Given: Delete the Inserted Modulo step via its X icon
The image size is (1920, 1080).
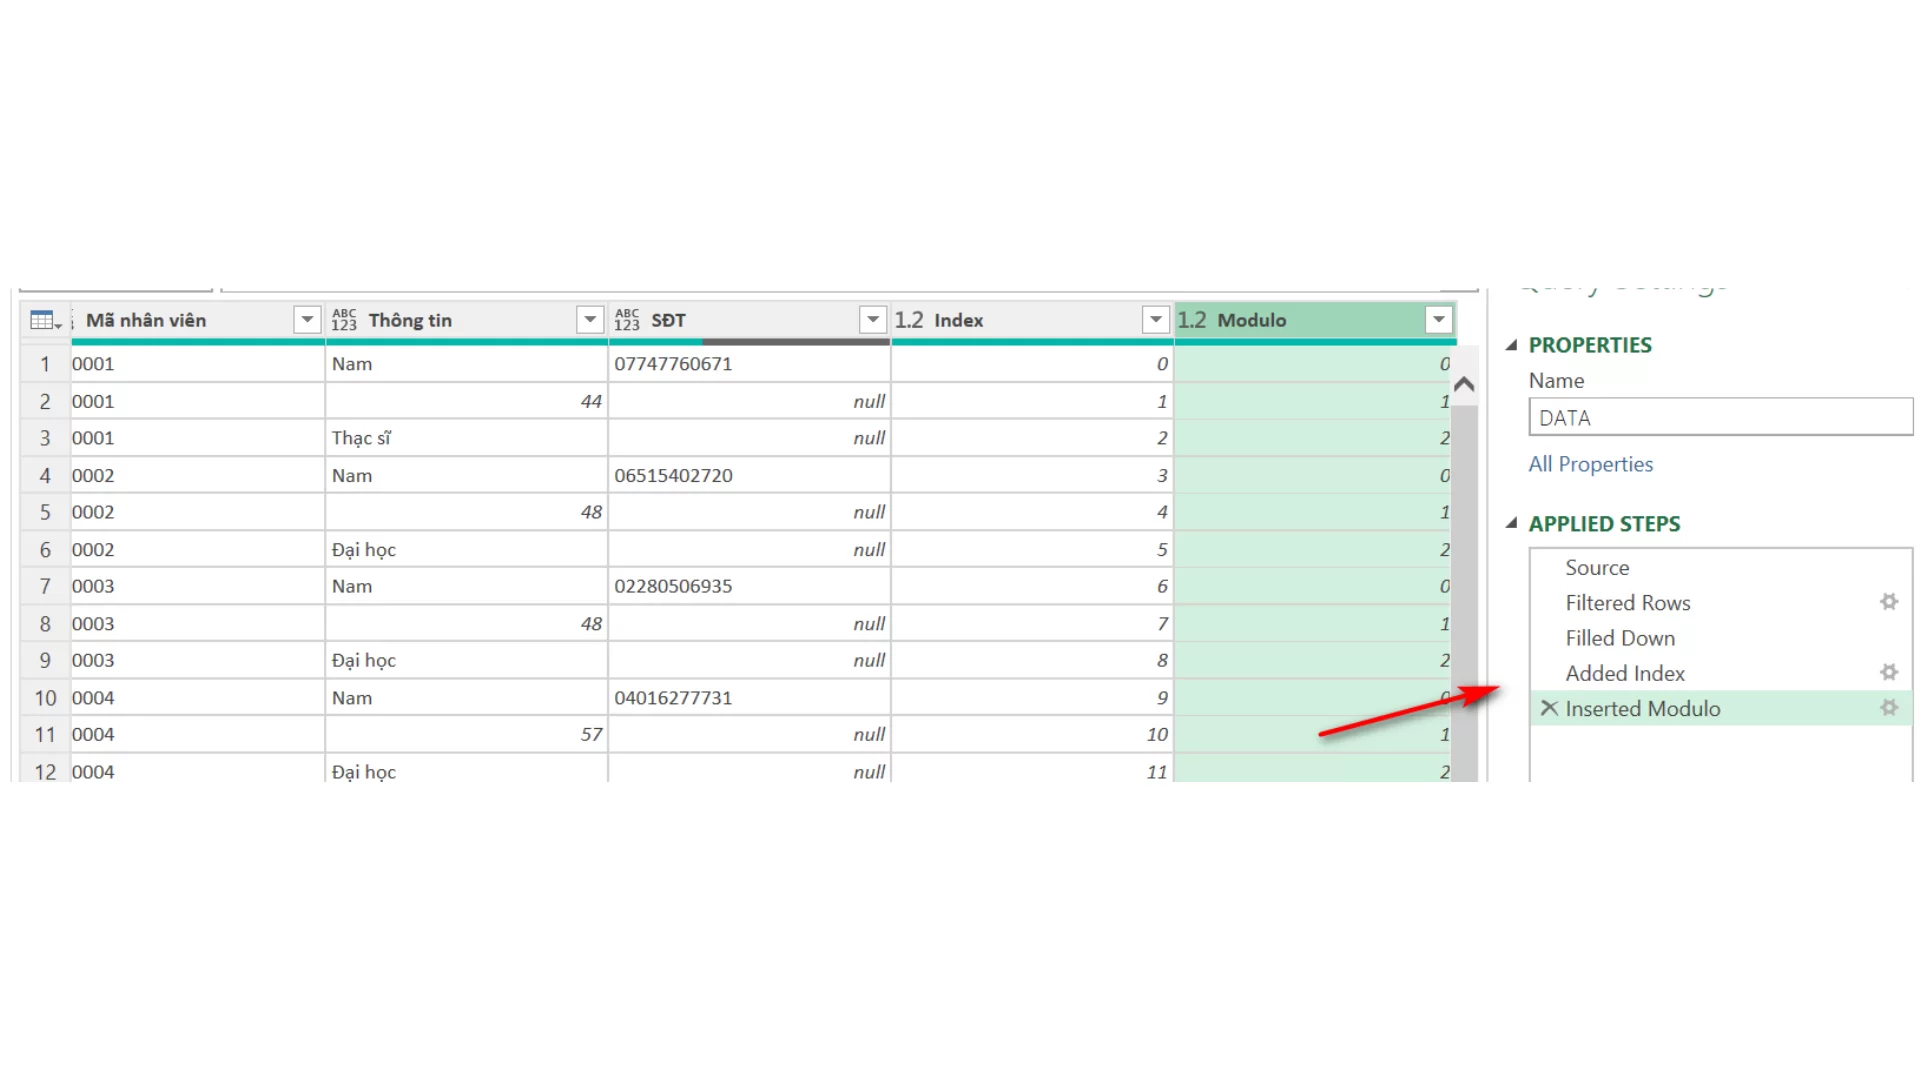Looking at the screenshot, I should pos(1549,708).
